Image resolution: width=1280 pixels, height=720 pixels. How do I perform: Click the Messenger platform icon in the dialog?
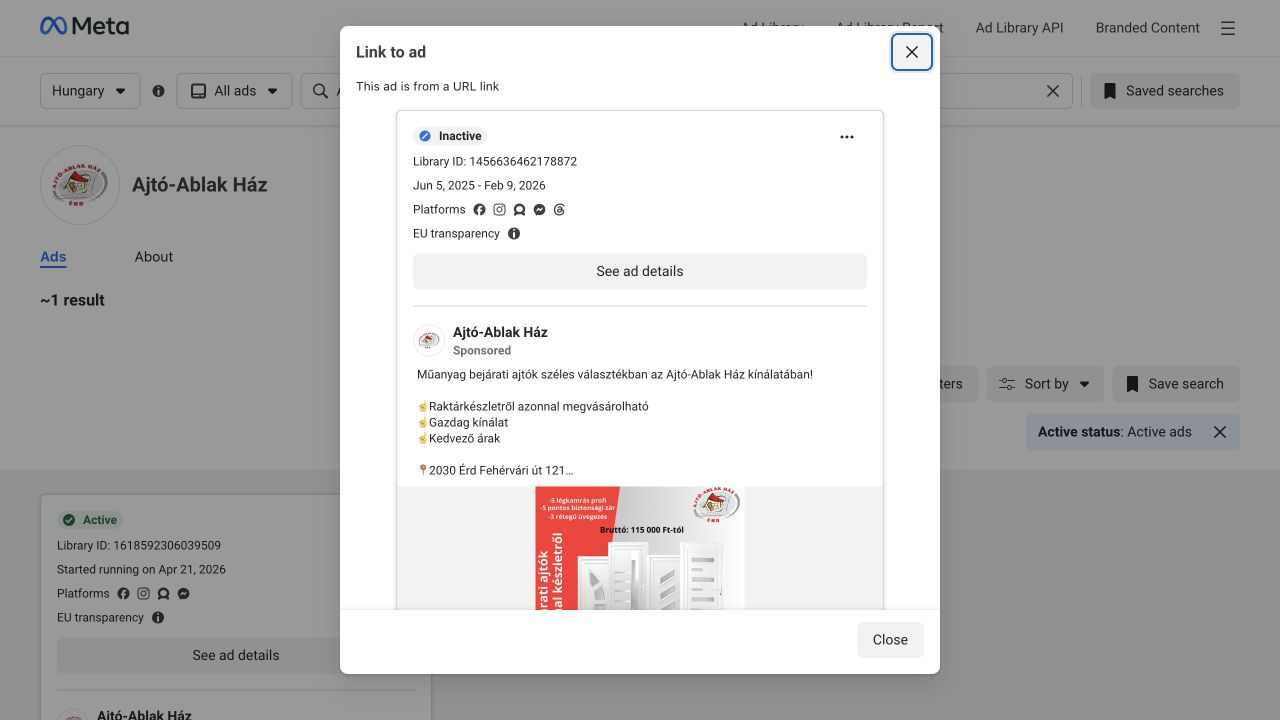pos(539,210)
